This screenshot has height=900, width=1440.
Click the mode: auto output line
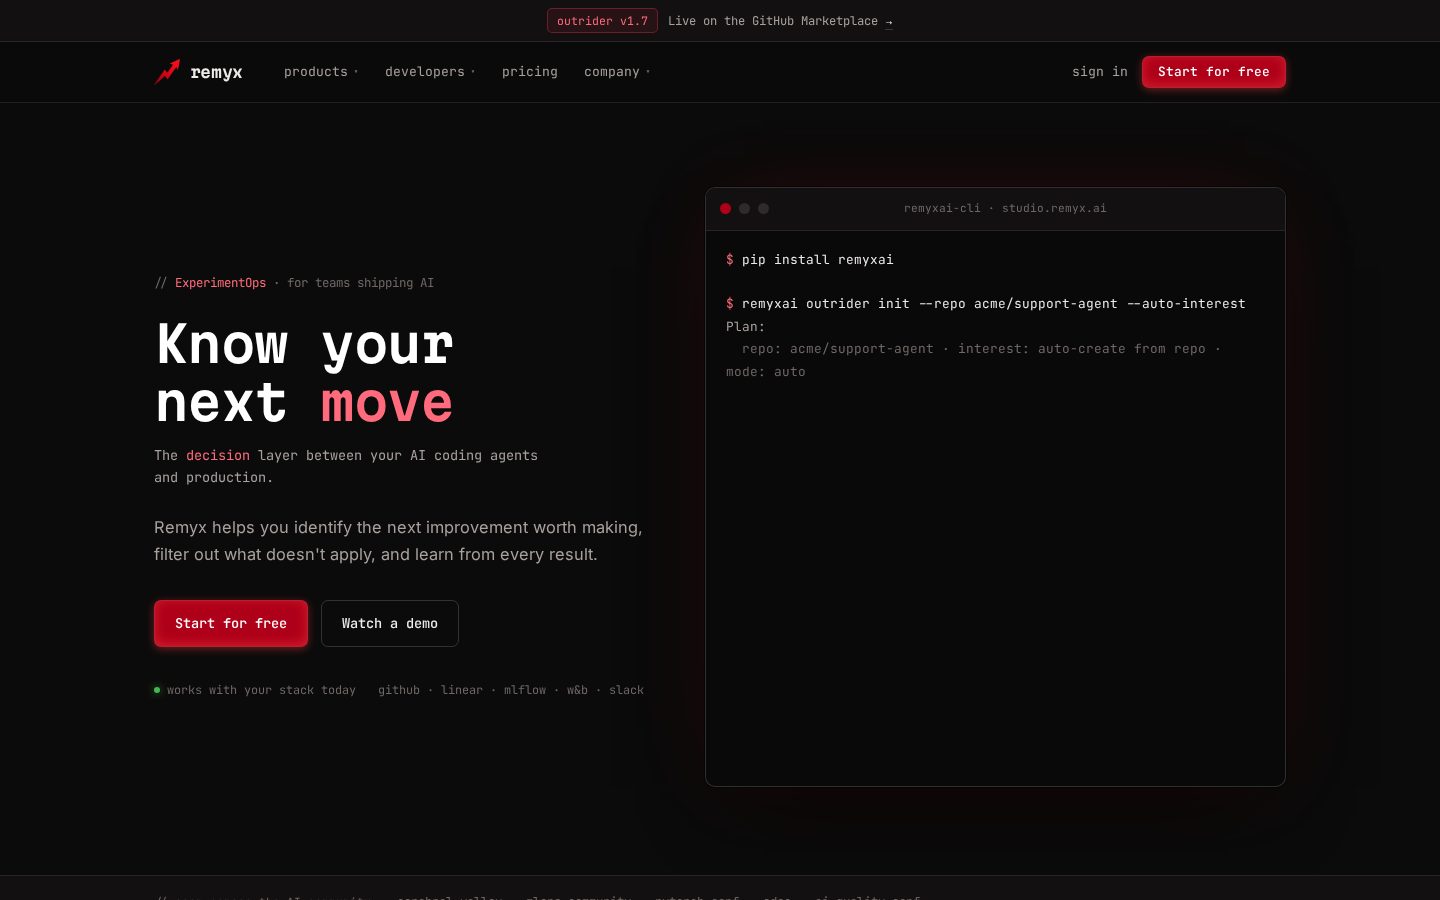pos(766,371)
